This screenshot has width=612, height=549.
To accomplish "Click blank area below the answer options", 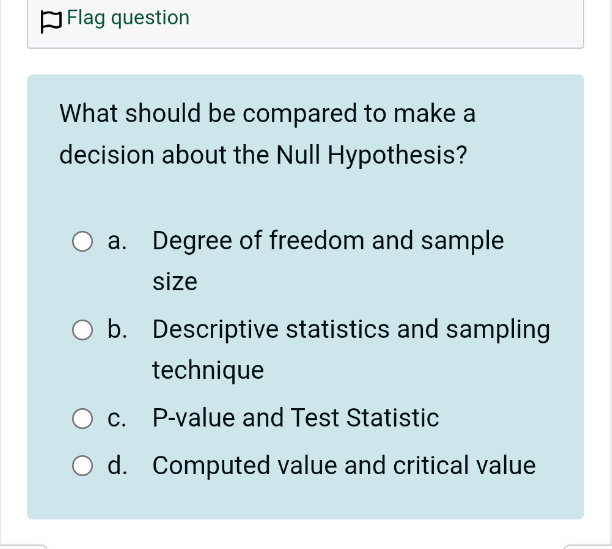I will pos(305,501).
